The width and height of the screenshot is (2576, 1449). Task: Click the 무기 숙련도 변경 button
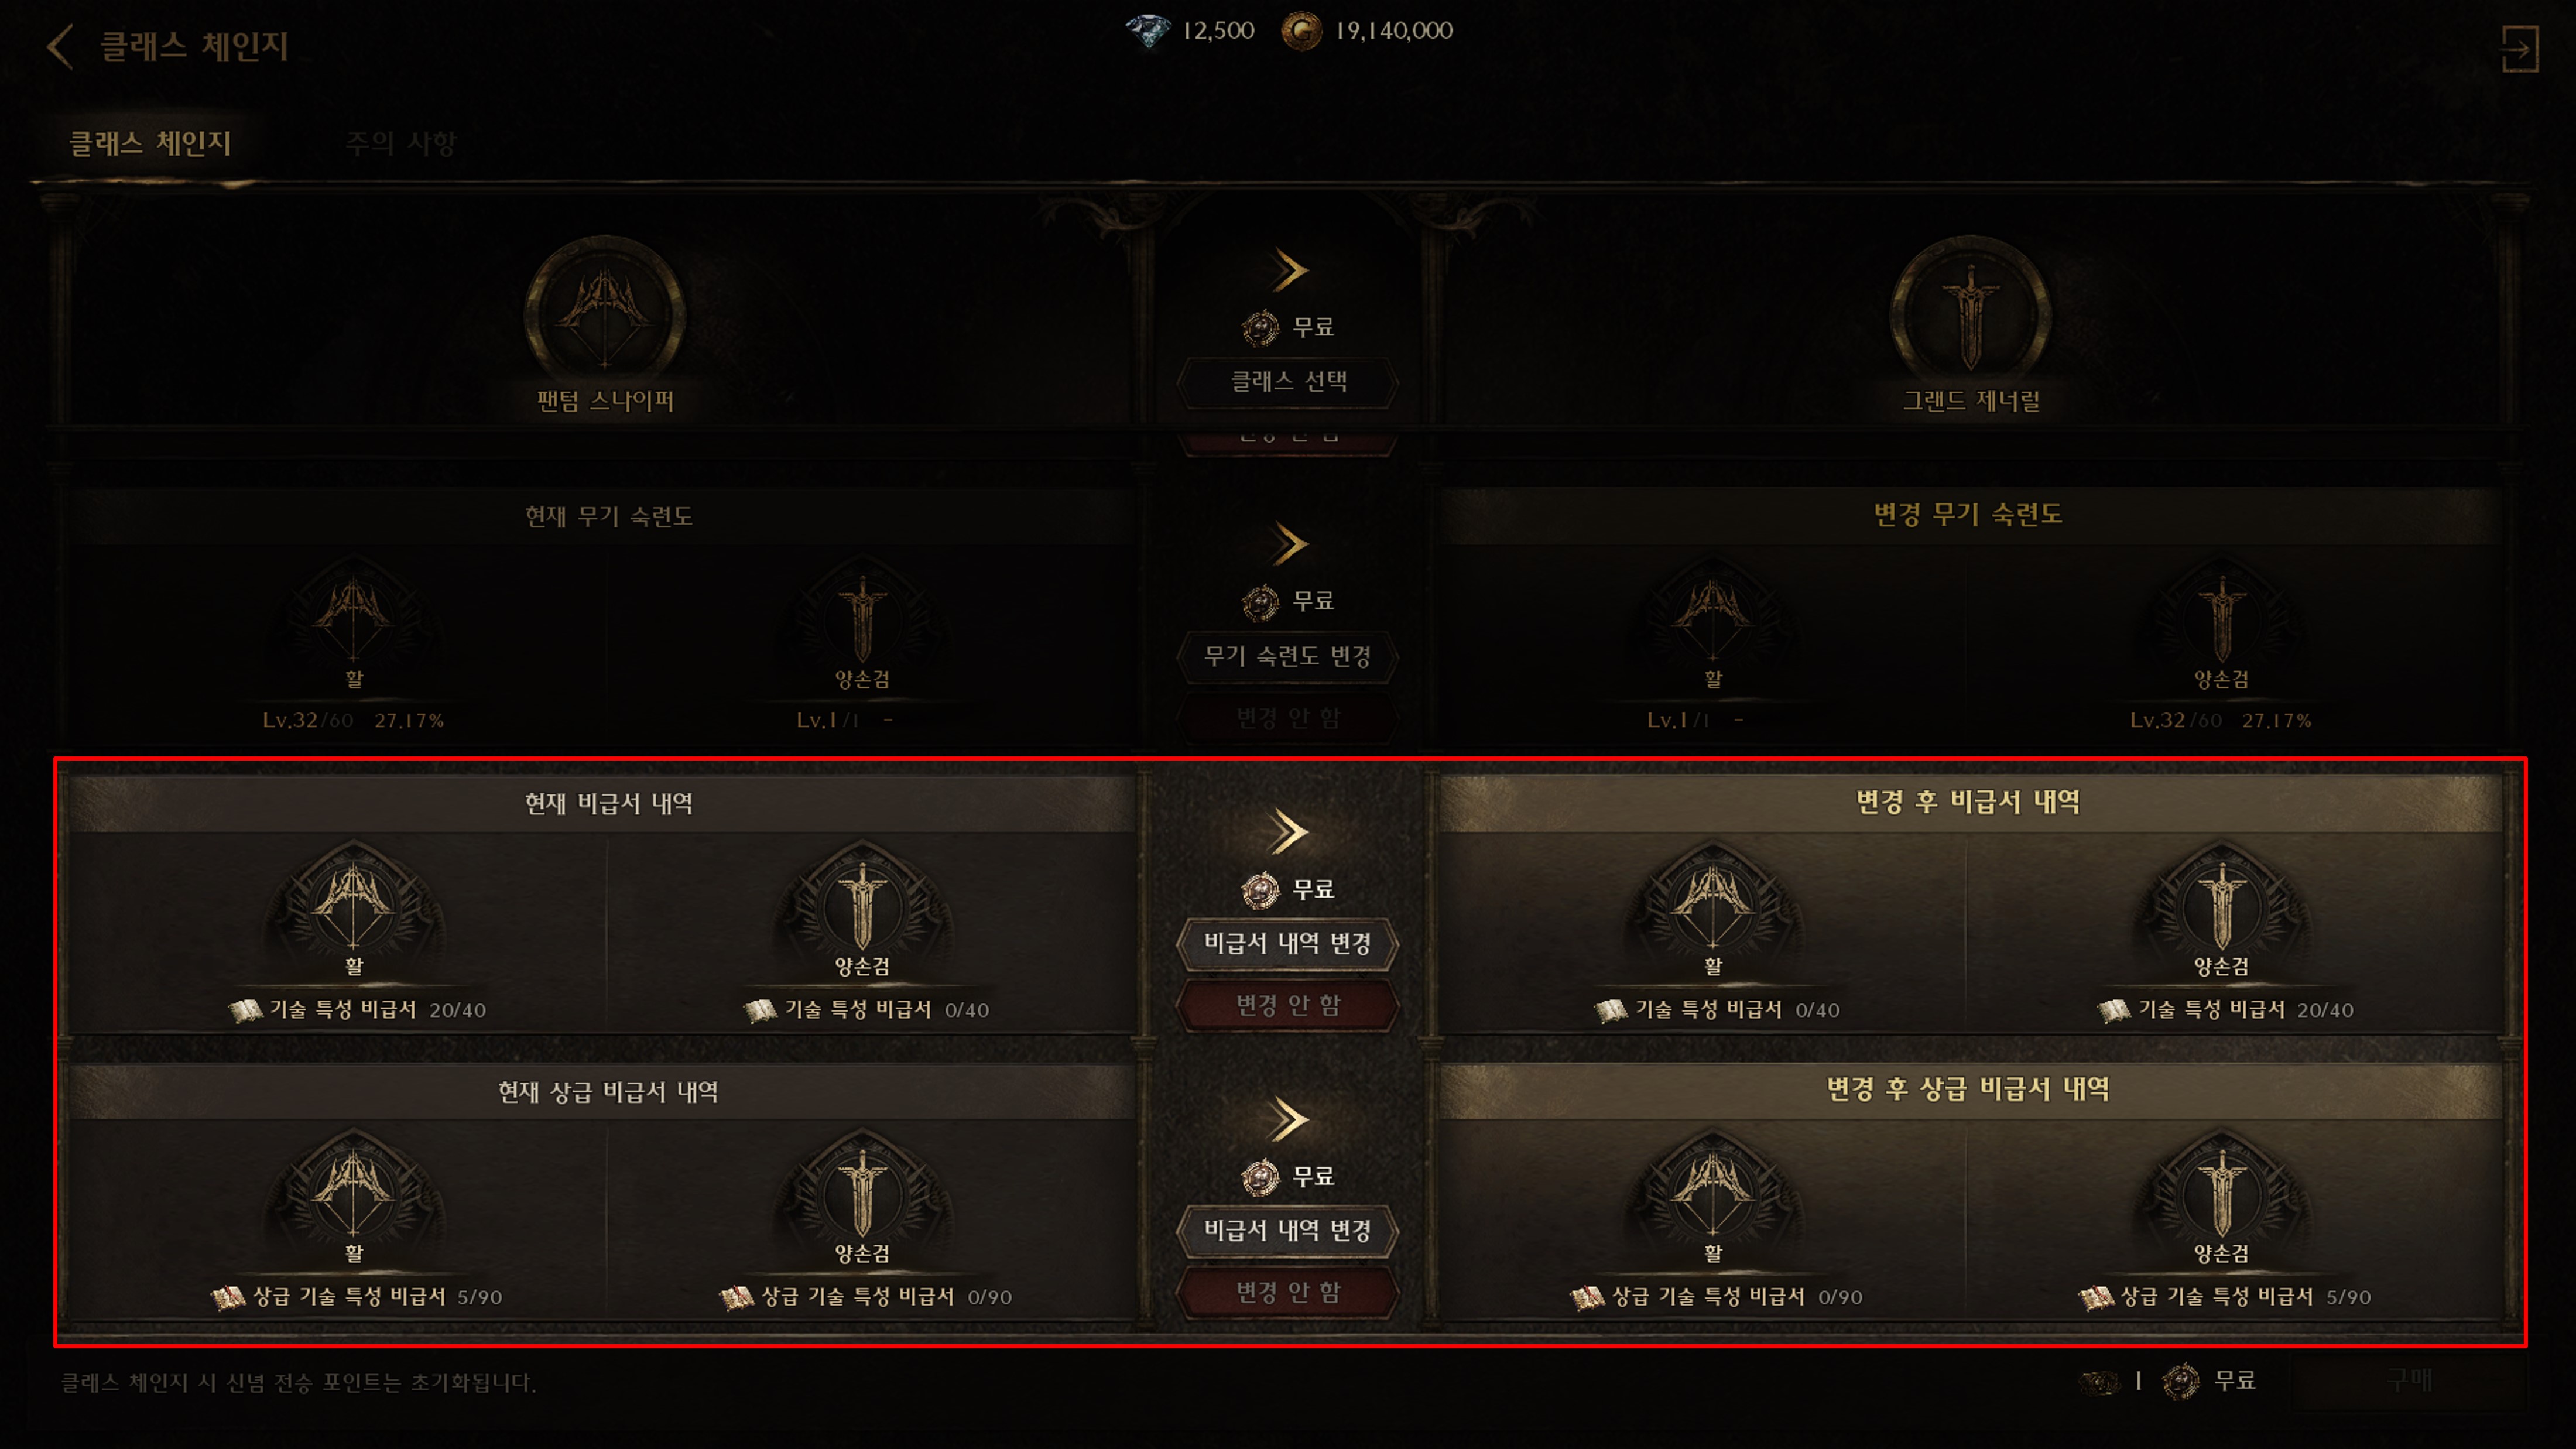[1288, 657]
